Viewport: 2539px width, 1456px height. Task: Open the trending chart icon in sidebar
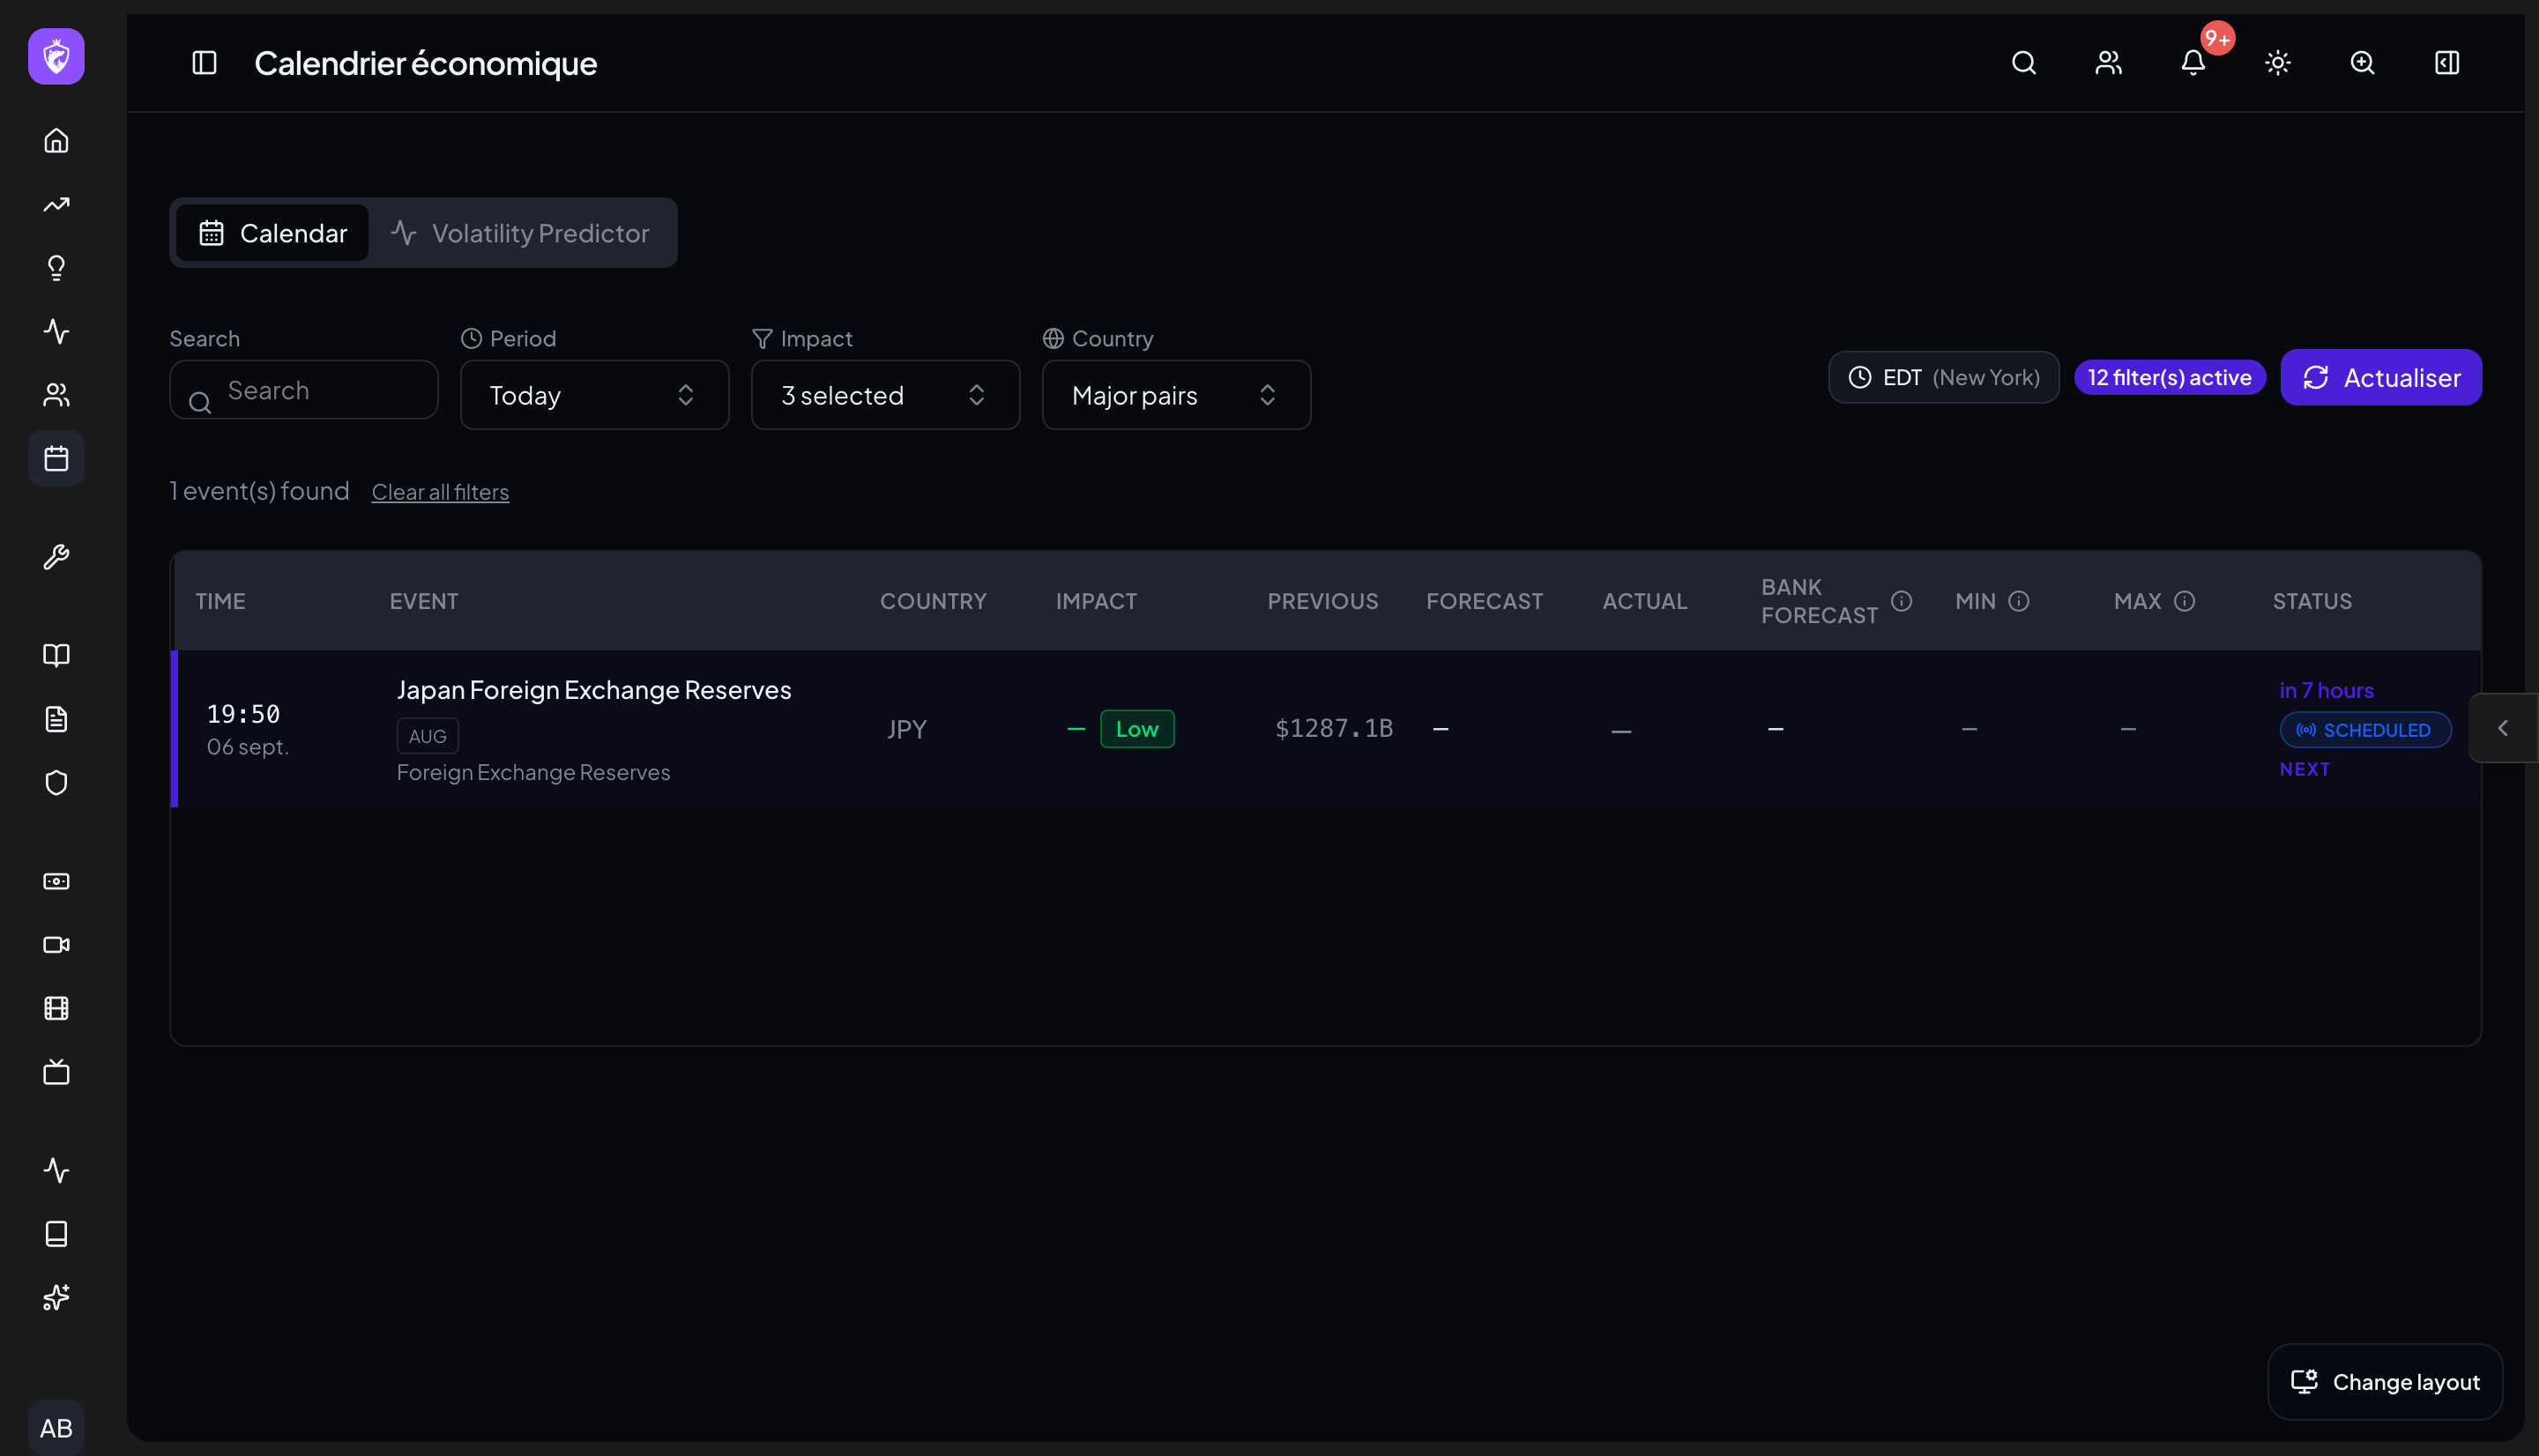56,205
